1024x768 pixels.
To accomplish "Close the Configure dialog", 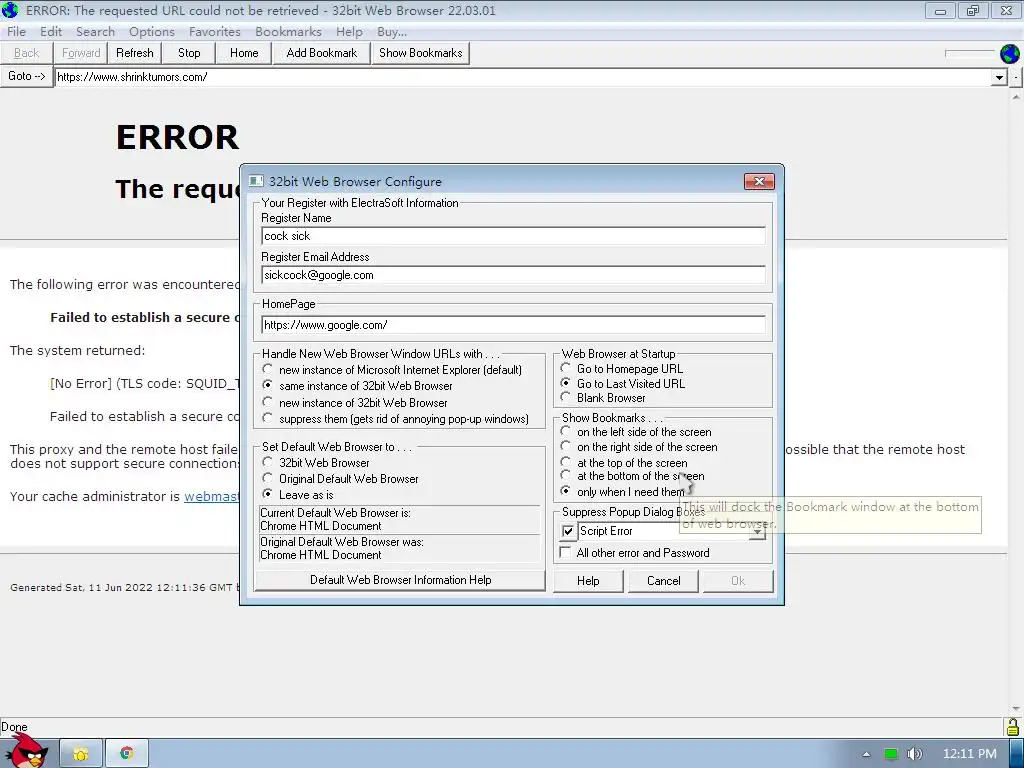I will pos(759,182).
